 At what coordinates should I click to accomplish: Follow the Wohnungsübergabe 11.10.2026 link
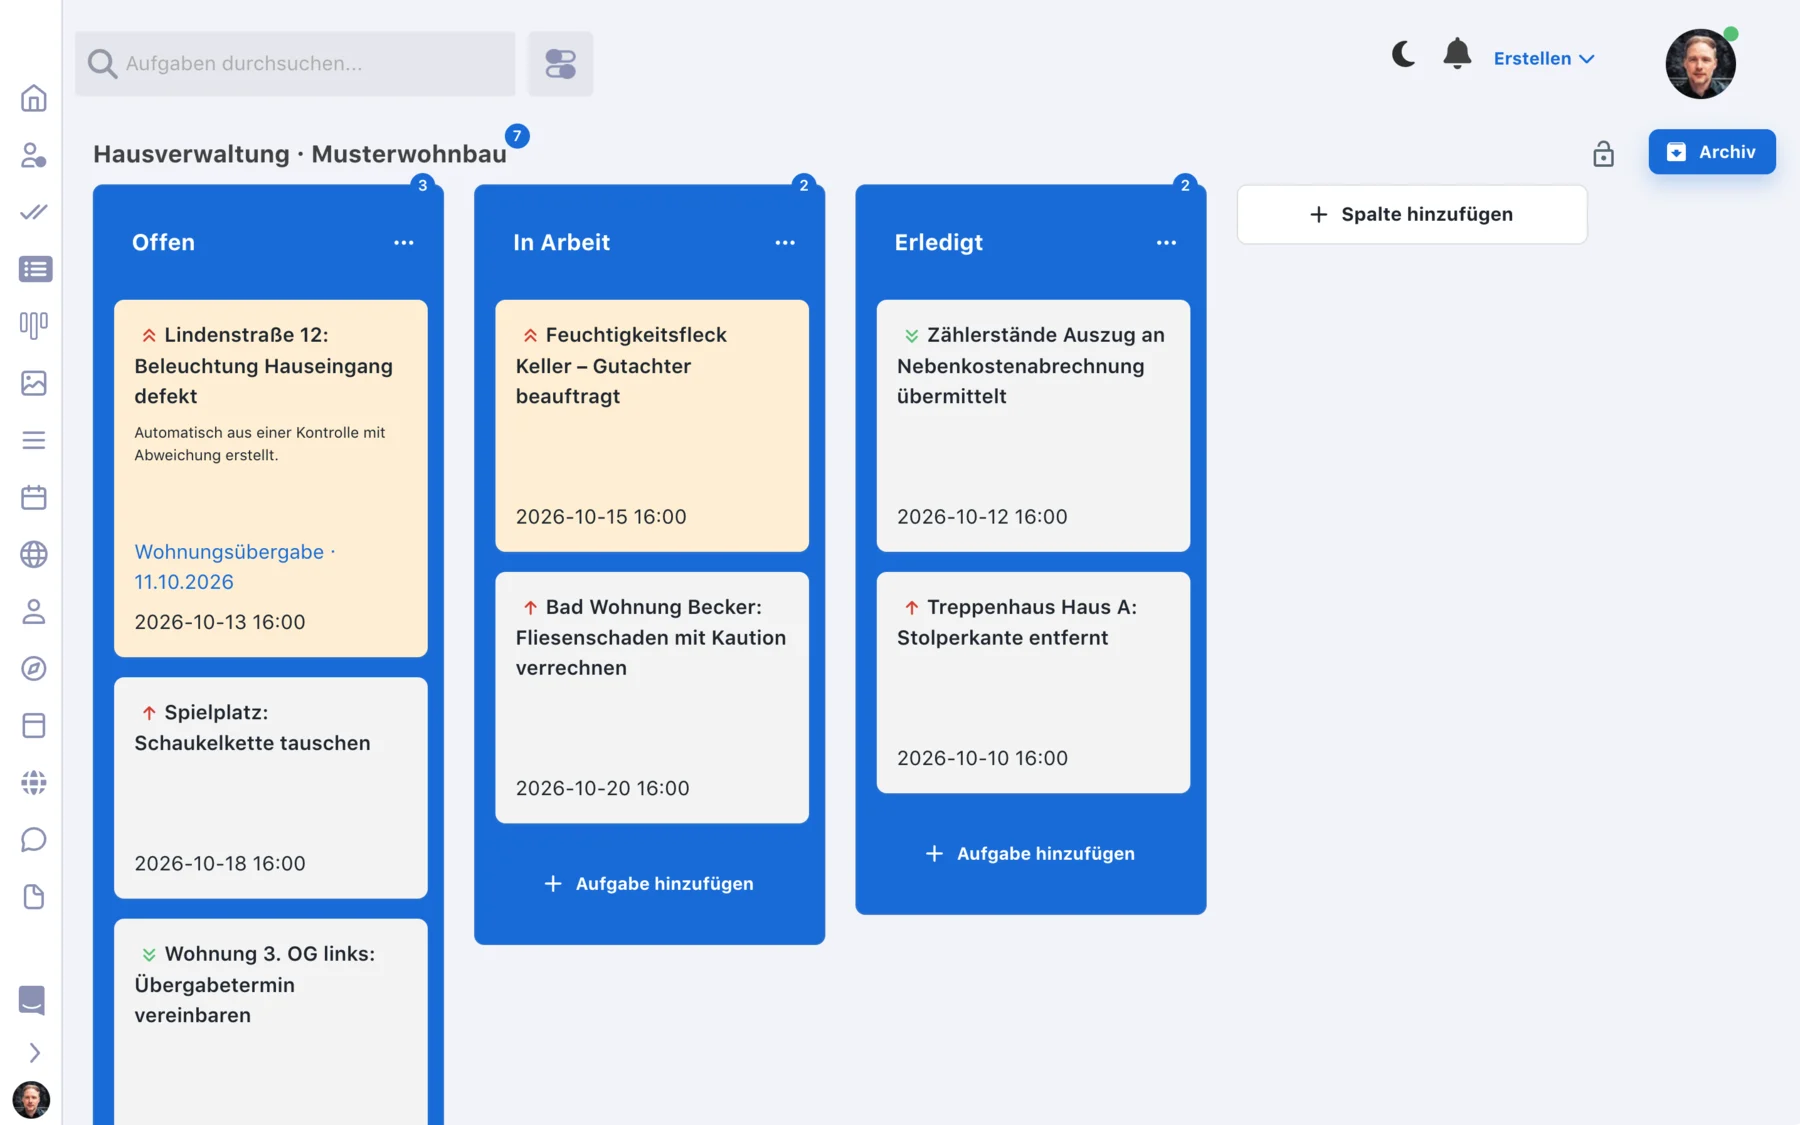(x=235, y=566)
